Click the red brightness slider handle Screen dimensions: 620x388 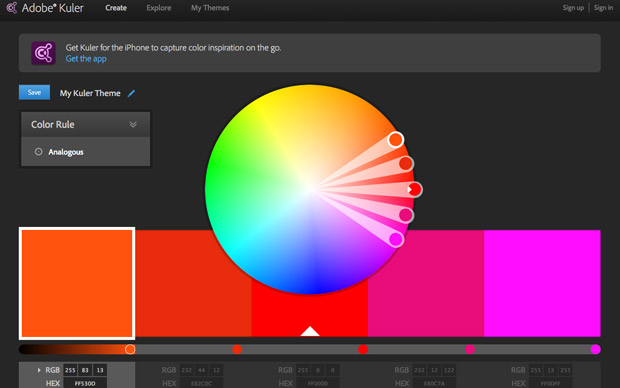(363, 349)
